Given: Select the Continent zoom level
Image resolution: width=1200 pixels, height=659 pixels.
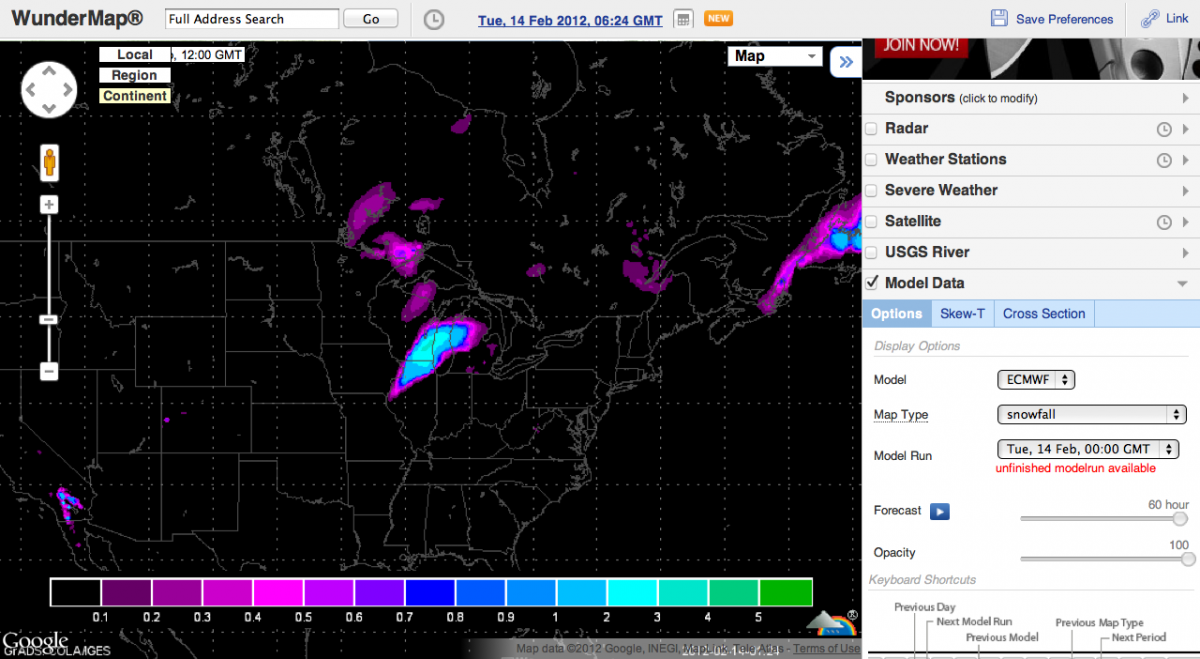Looking at the screenshot, I should (135, 96).
